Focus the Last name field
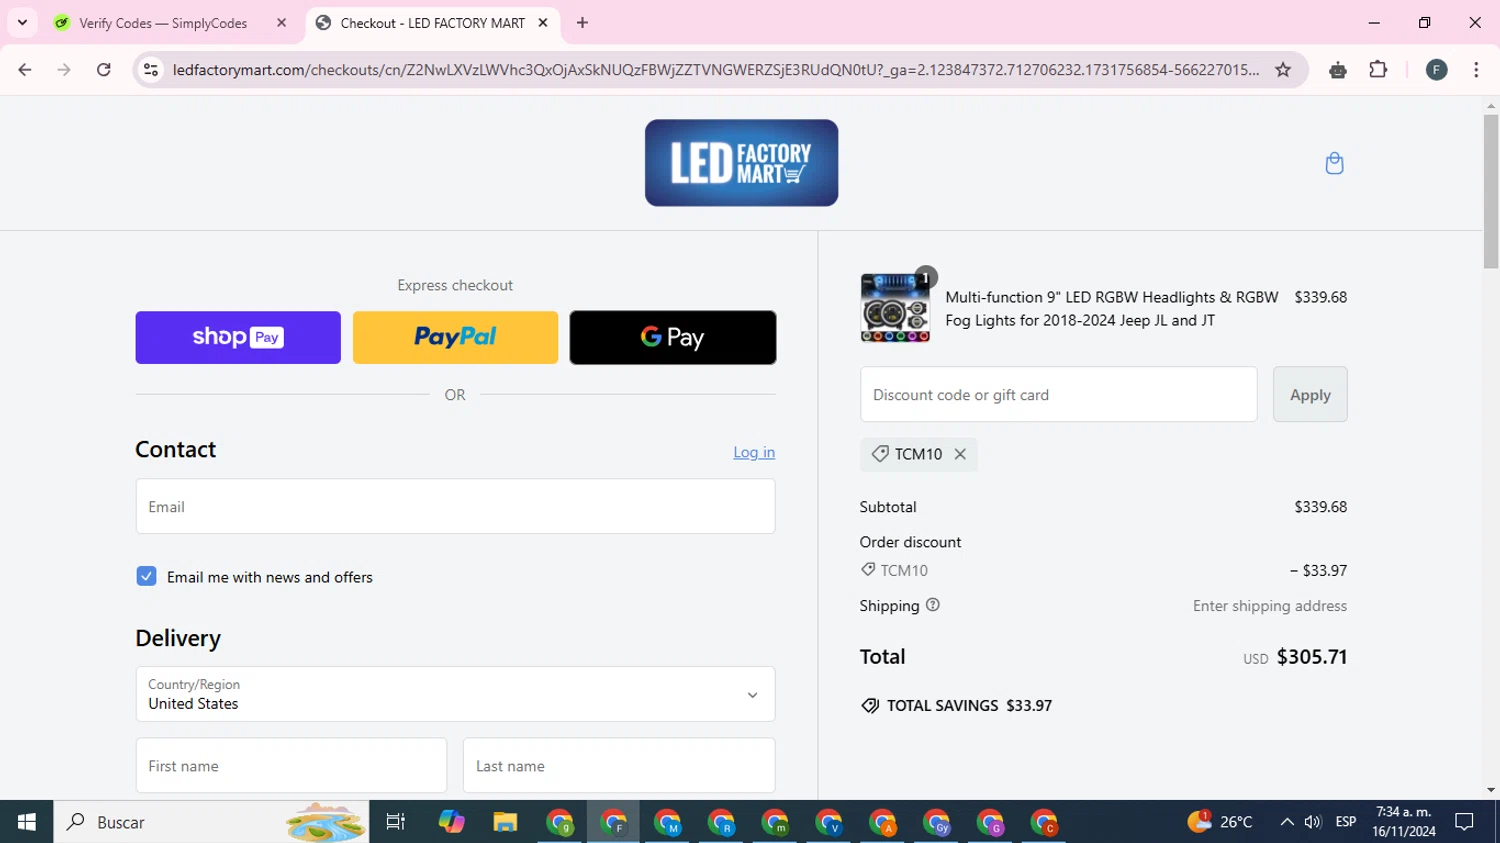 coord(619,766)
